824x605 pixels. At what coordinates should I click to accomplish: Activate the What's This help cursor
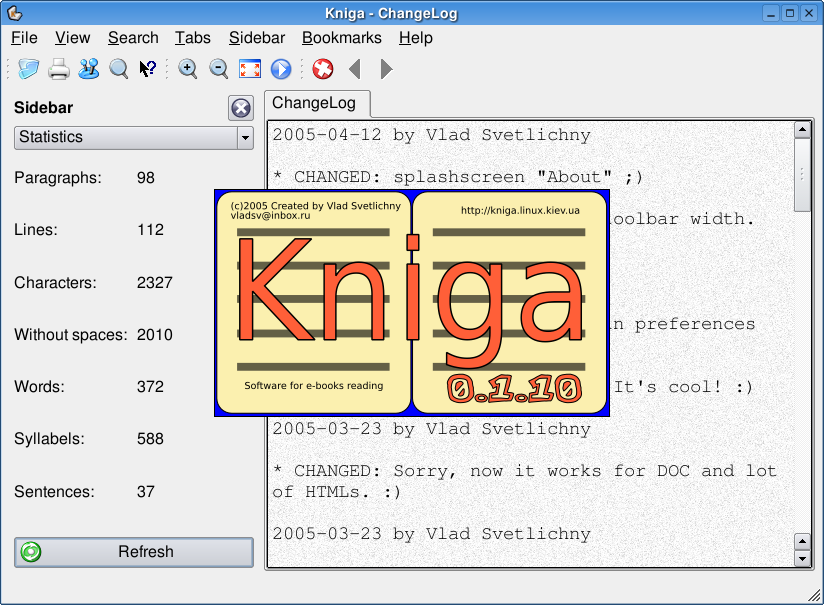(x=148, y=69)
